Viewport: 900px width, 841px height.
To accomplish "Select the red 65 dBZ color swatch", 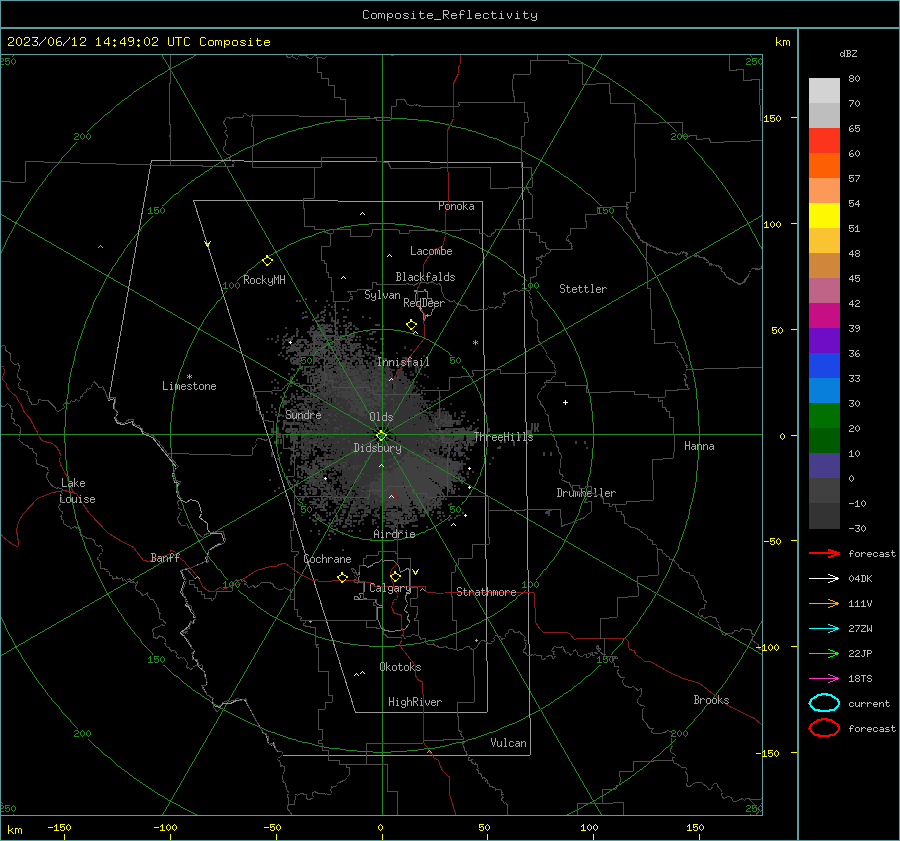I will (x=824, y=141).
